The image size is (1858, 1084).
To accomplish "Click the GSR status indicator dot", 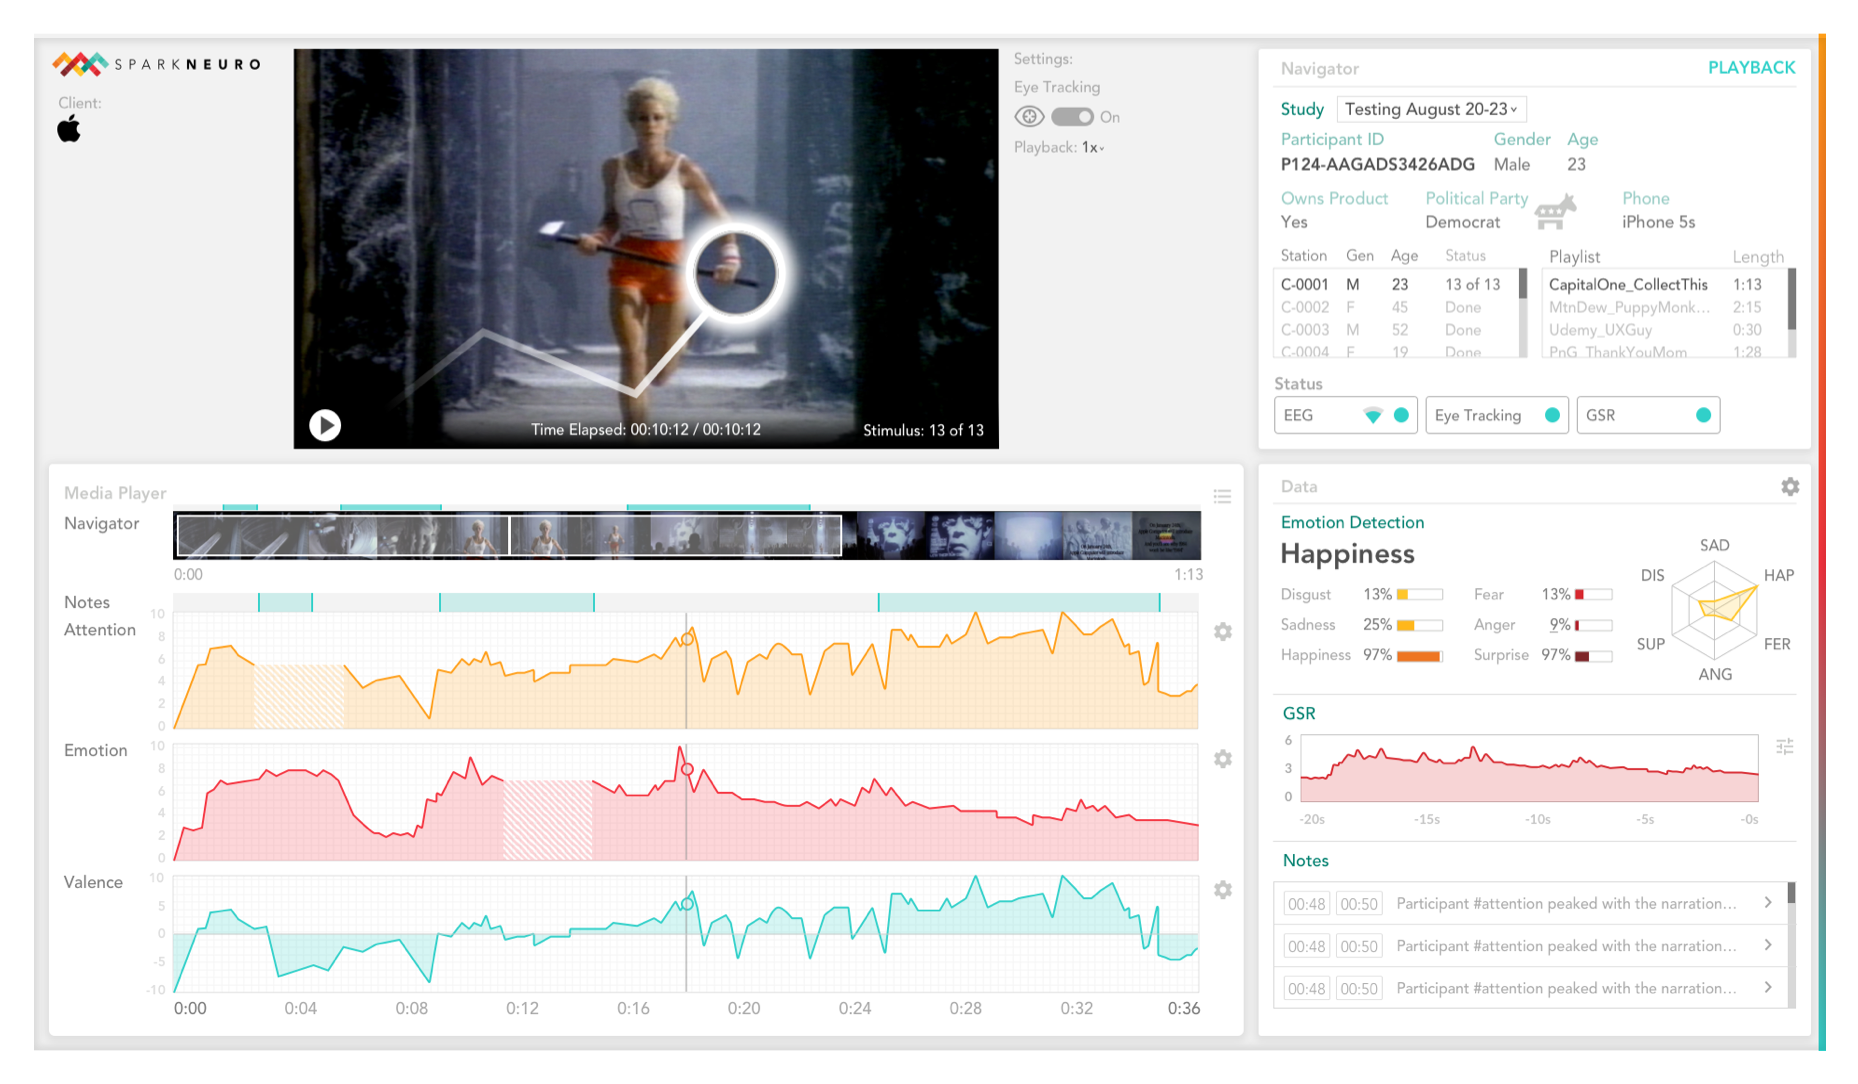I will coord(1703,415).
